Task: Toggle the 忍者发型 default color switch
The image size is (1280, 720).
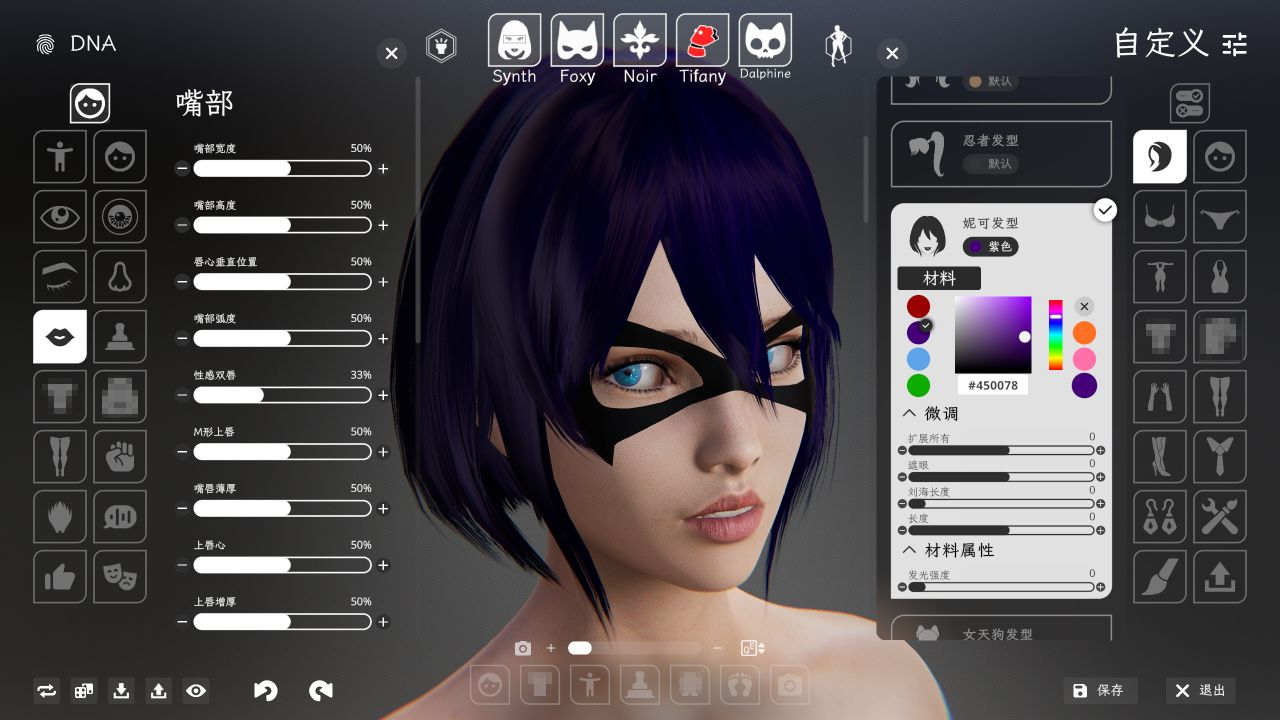Action: 990,164
